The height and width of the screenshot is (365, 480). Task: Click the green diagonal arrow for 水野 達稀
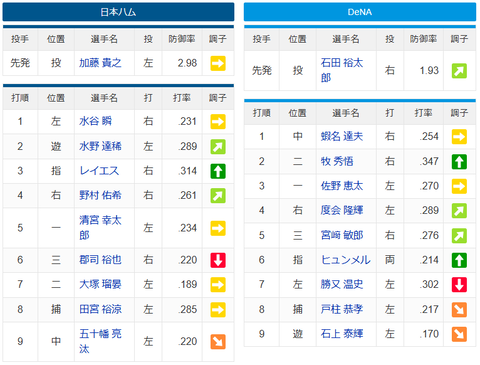(x=218, y=147)
